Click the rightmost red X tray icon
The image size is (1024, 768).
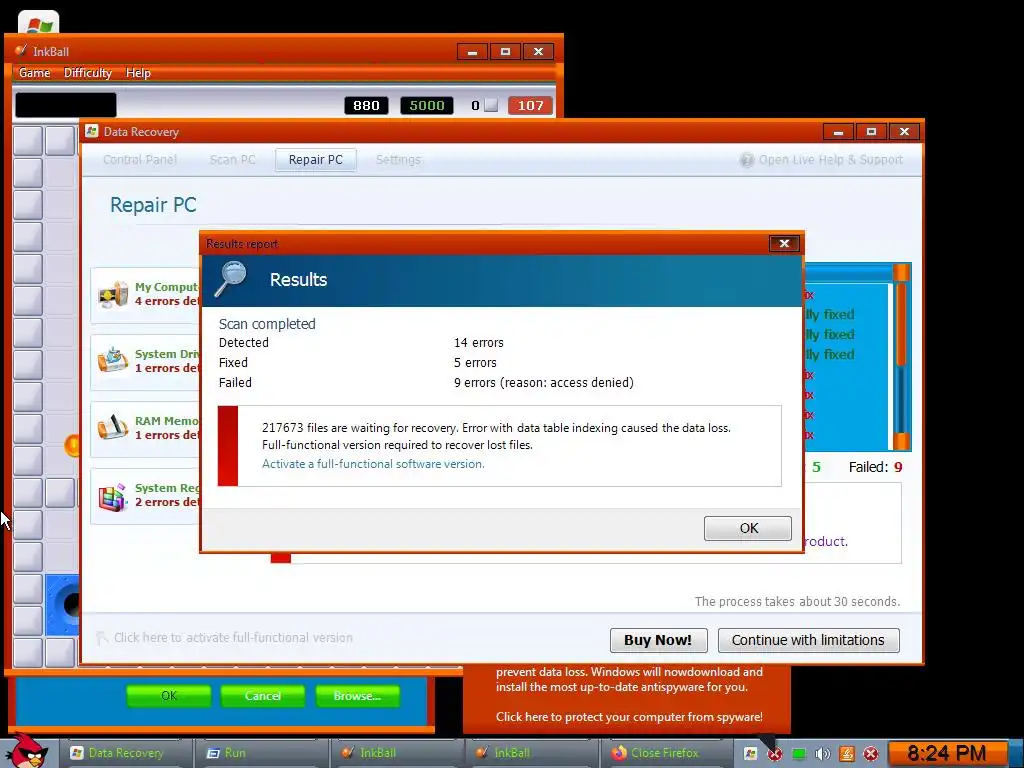(871, 754)
